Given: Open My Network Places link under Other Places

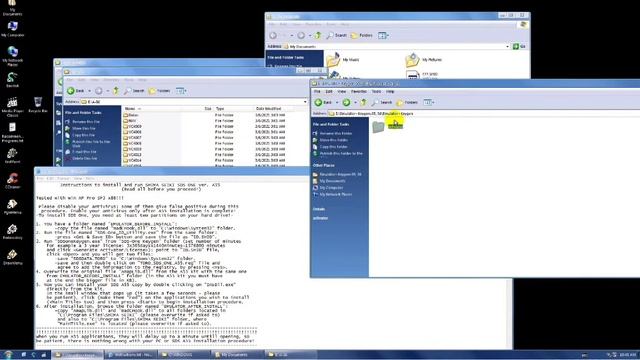Looking at the screenshot, I should 332,195.
